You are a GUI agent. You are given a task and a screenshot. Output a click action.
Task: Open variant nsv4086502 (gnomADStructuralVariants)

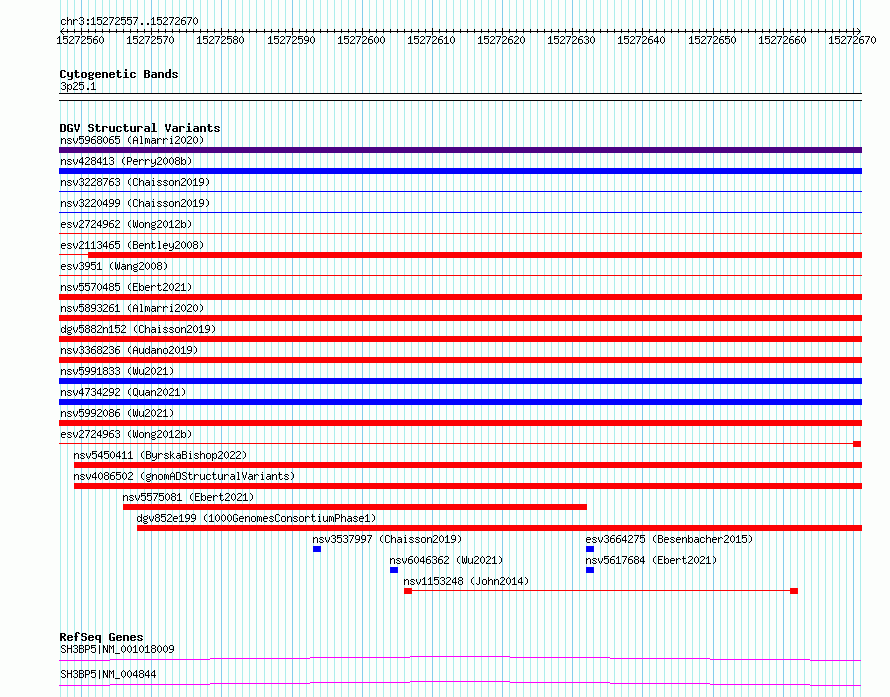[x=184, y=476]
